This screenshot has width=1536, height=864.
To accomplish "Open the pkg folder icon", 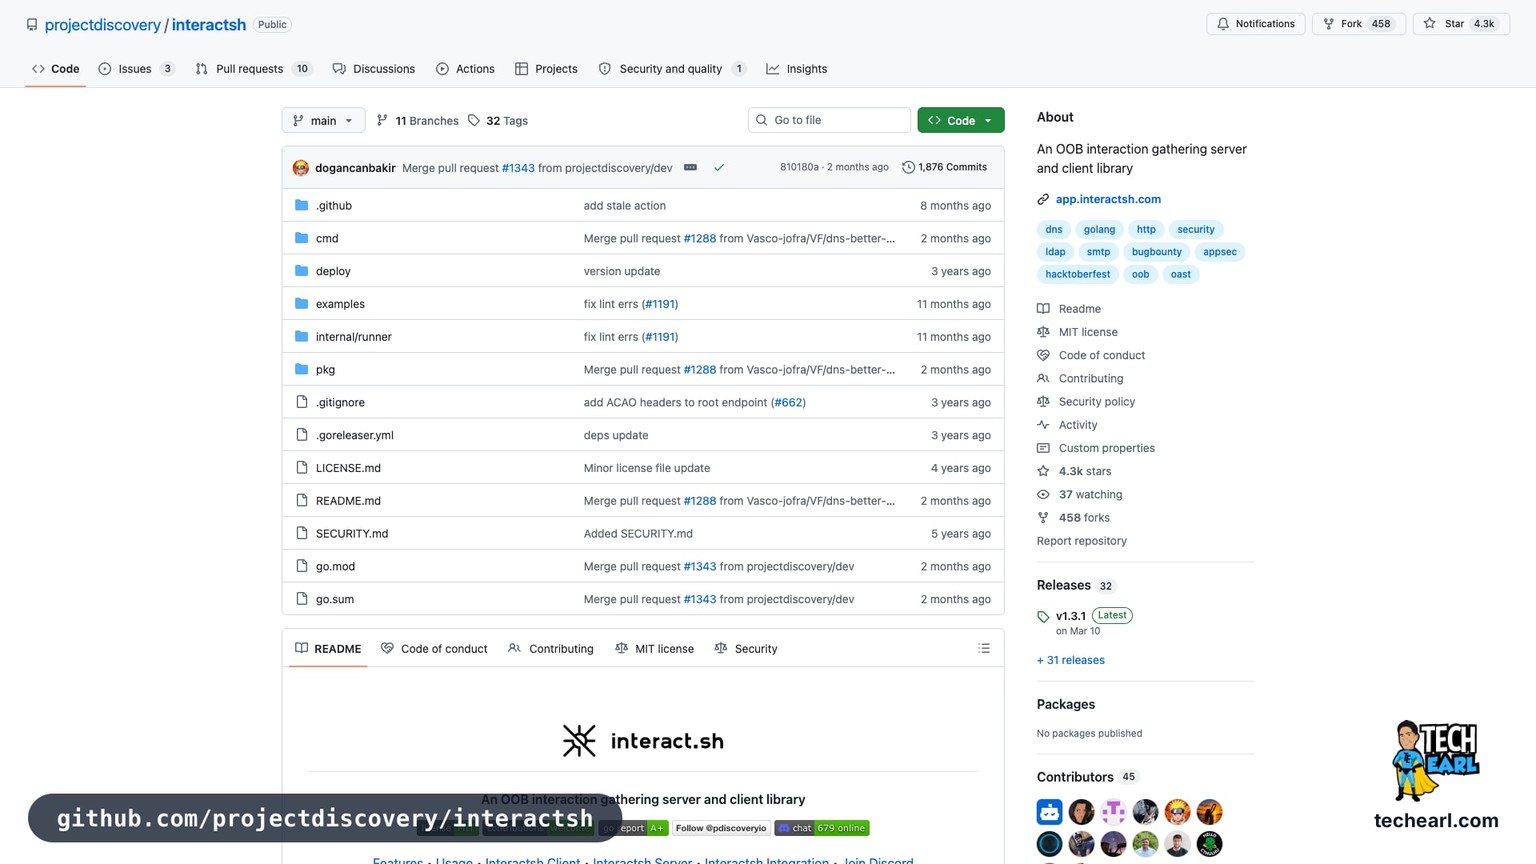I will click(301, 369).
